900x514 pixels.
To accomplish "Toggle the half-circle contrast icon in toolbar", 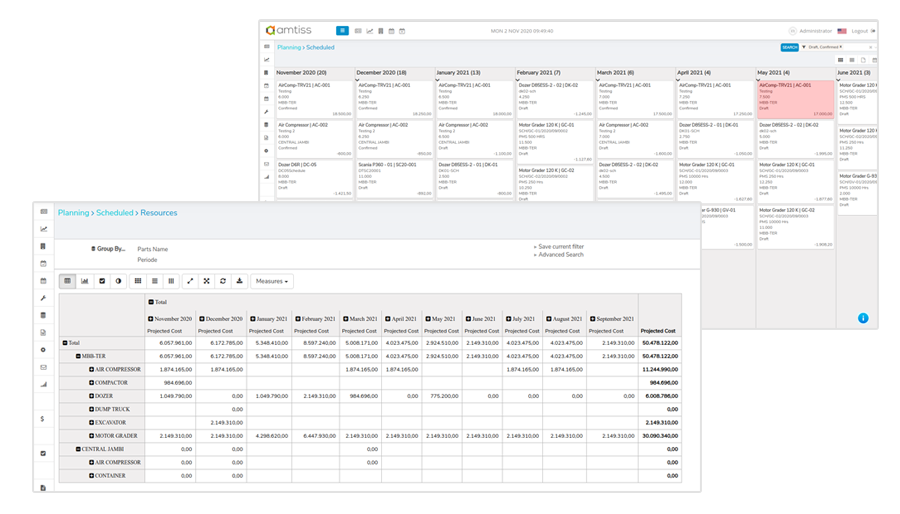I will tap(119, 281).
